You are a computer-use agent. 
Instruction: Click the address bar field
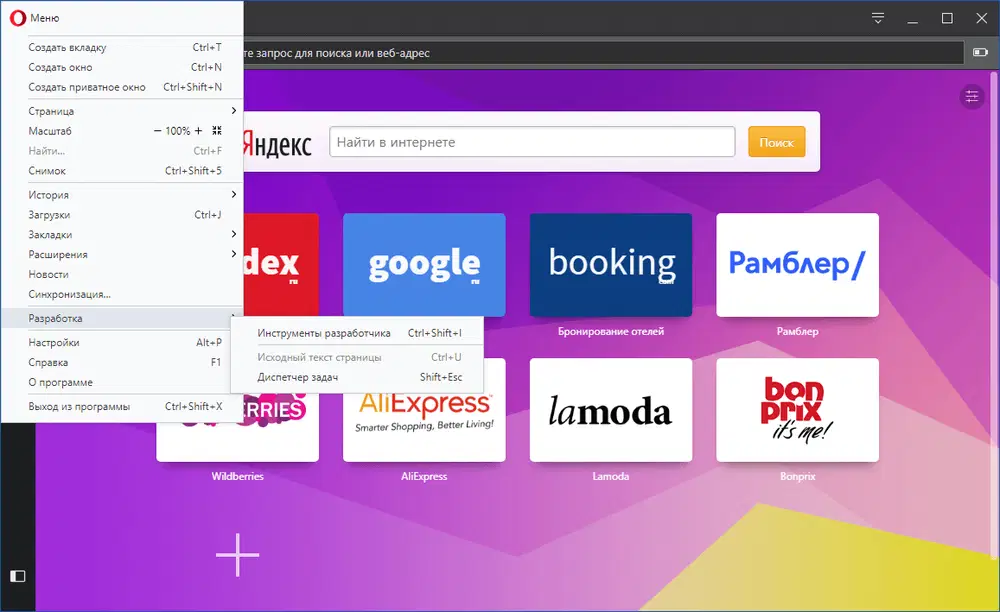(x=602, y=53)
